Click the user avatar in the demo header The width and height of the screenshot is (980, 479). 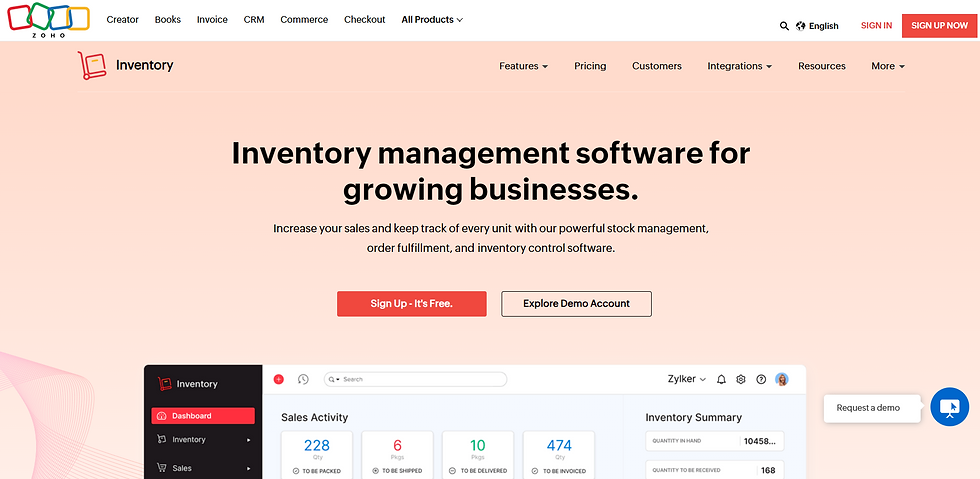(x=781, y=379)
